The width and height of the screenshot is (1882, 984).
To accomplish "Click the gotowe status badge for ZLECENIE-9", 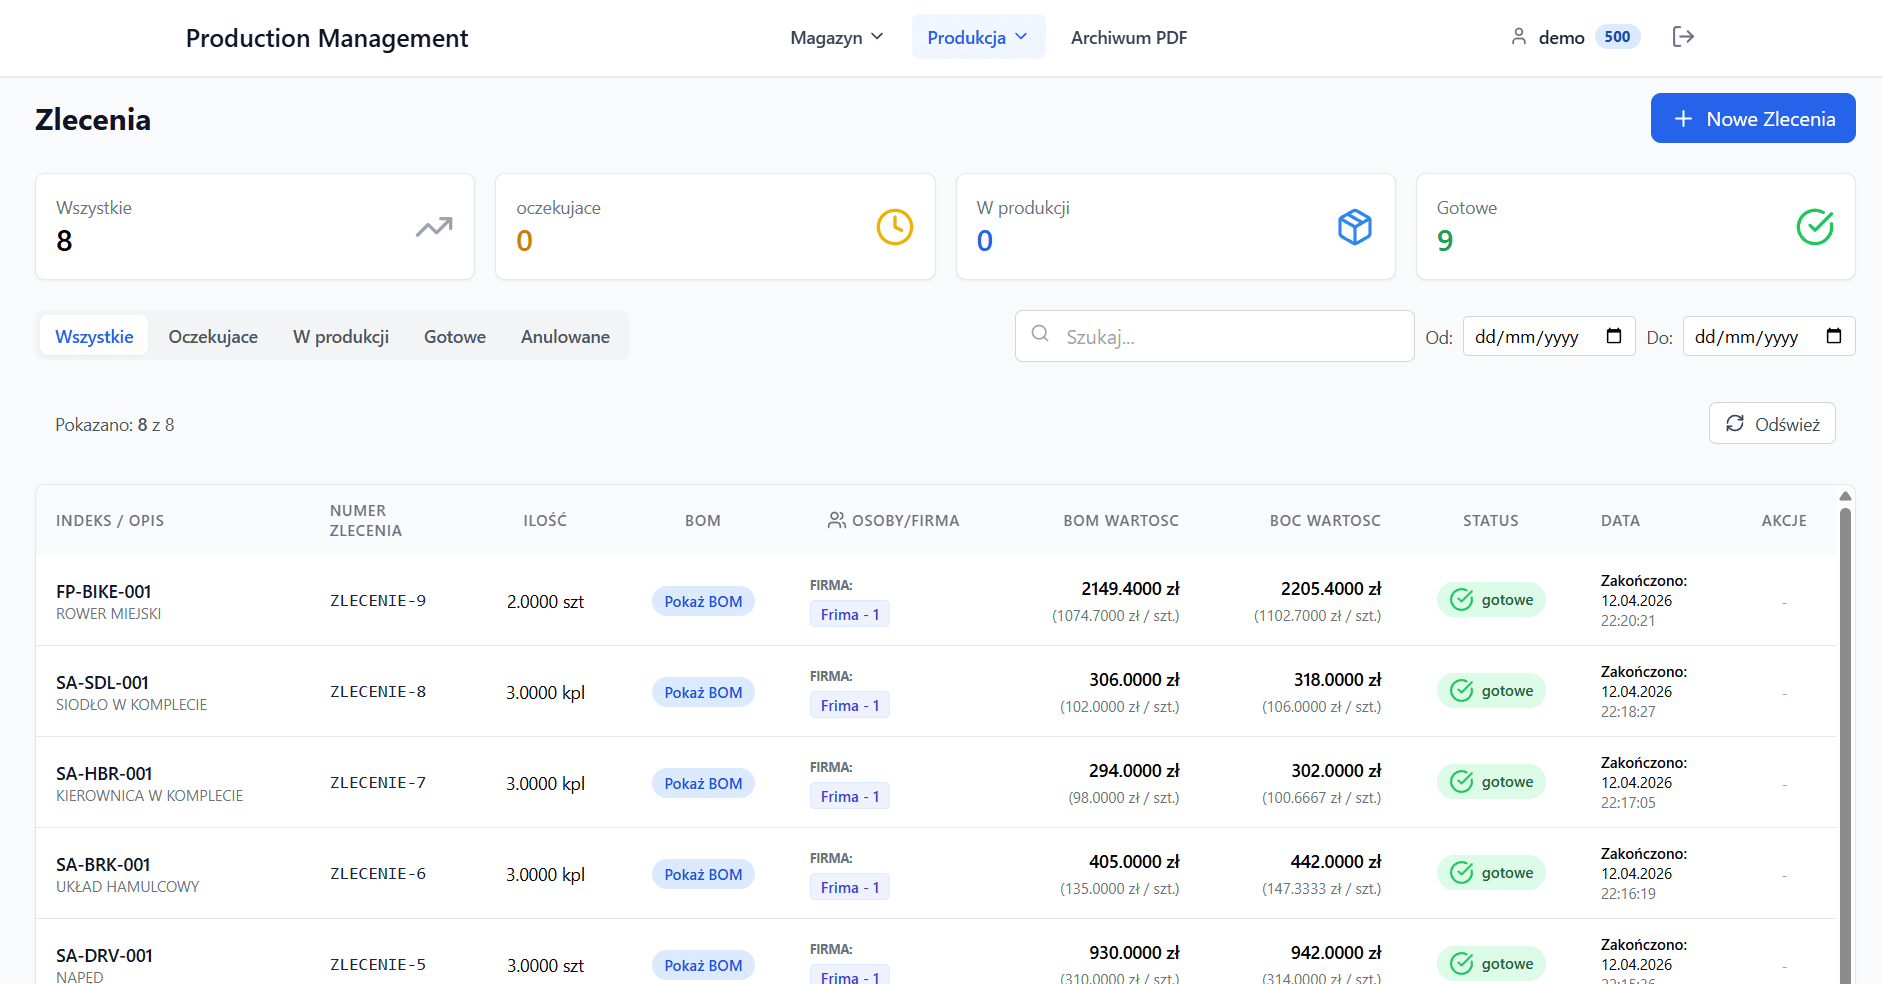I will click(1491, 600).
